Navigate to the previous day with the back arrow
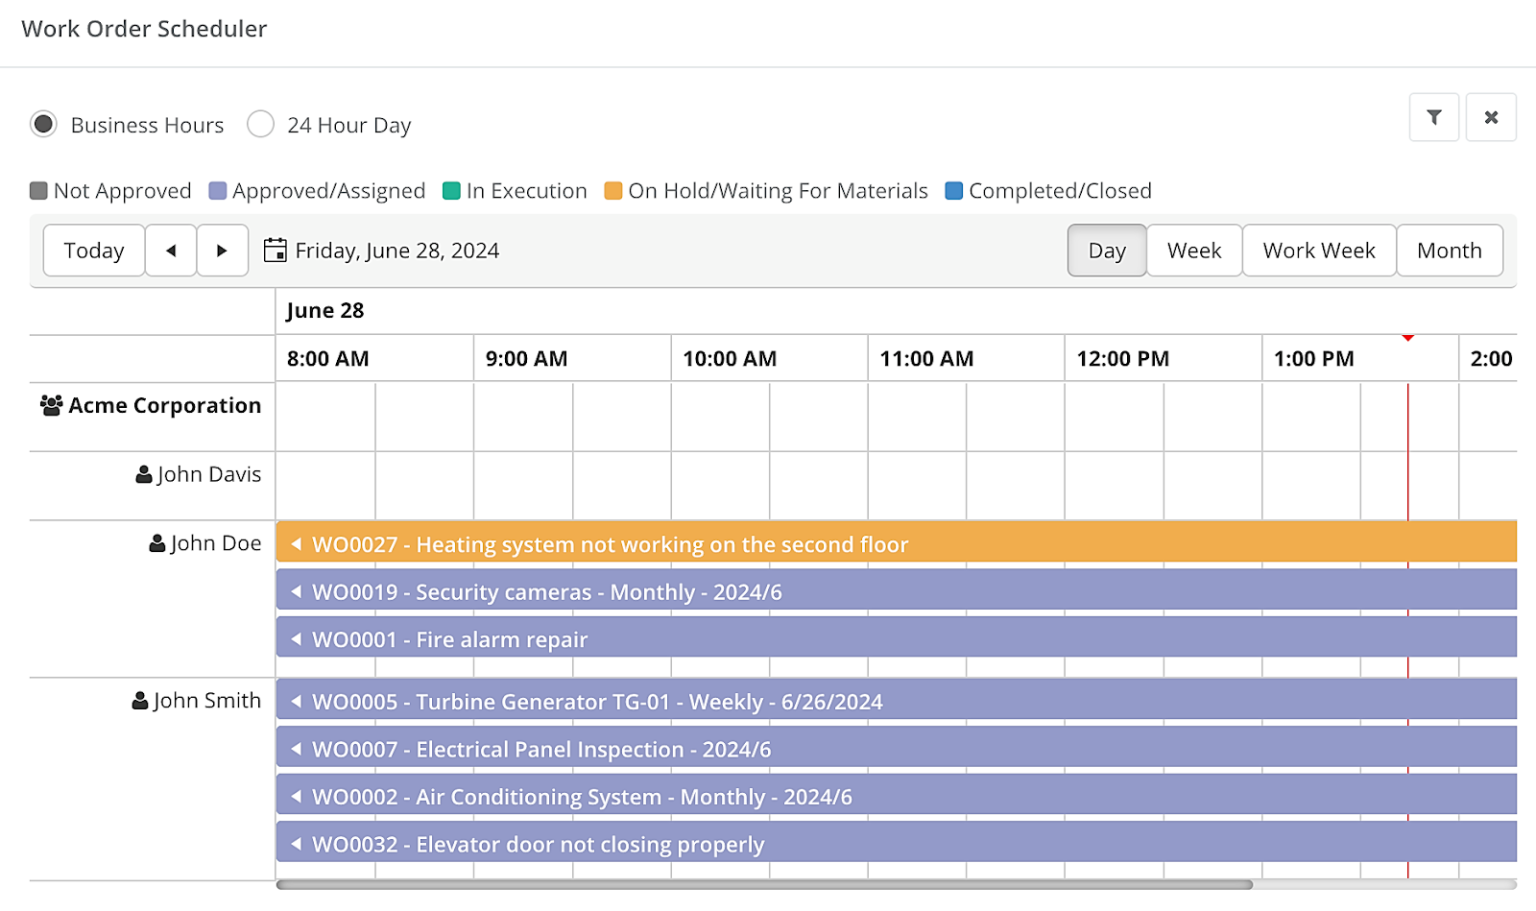The height and width of the screenshot is (911, 1536). pos(171,250)
